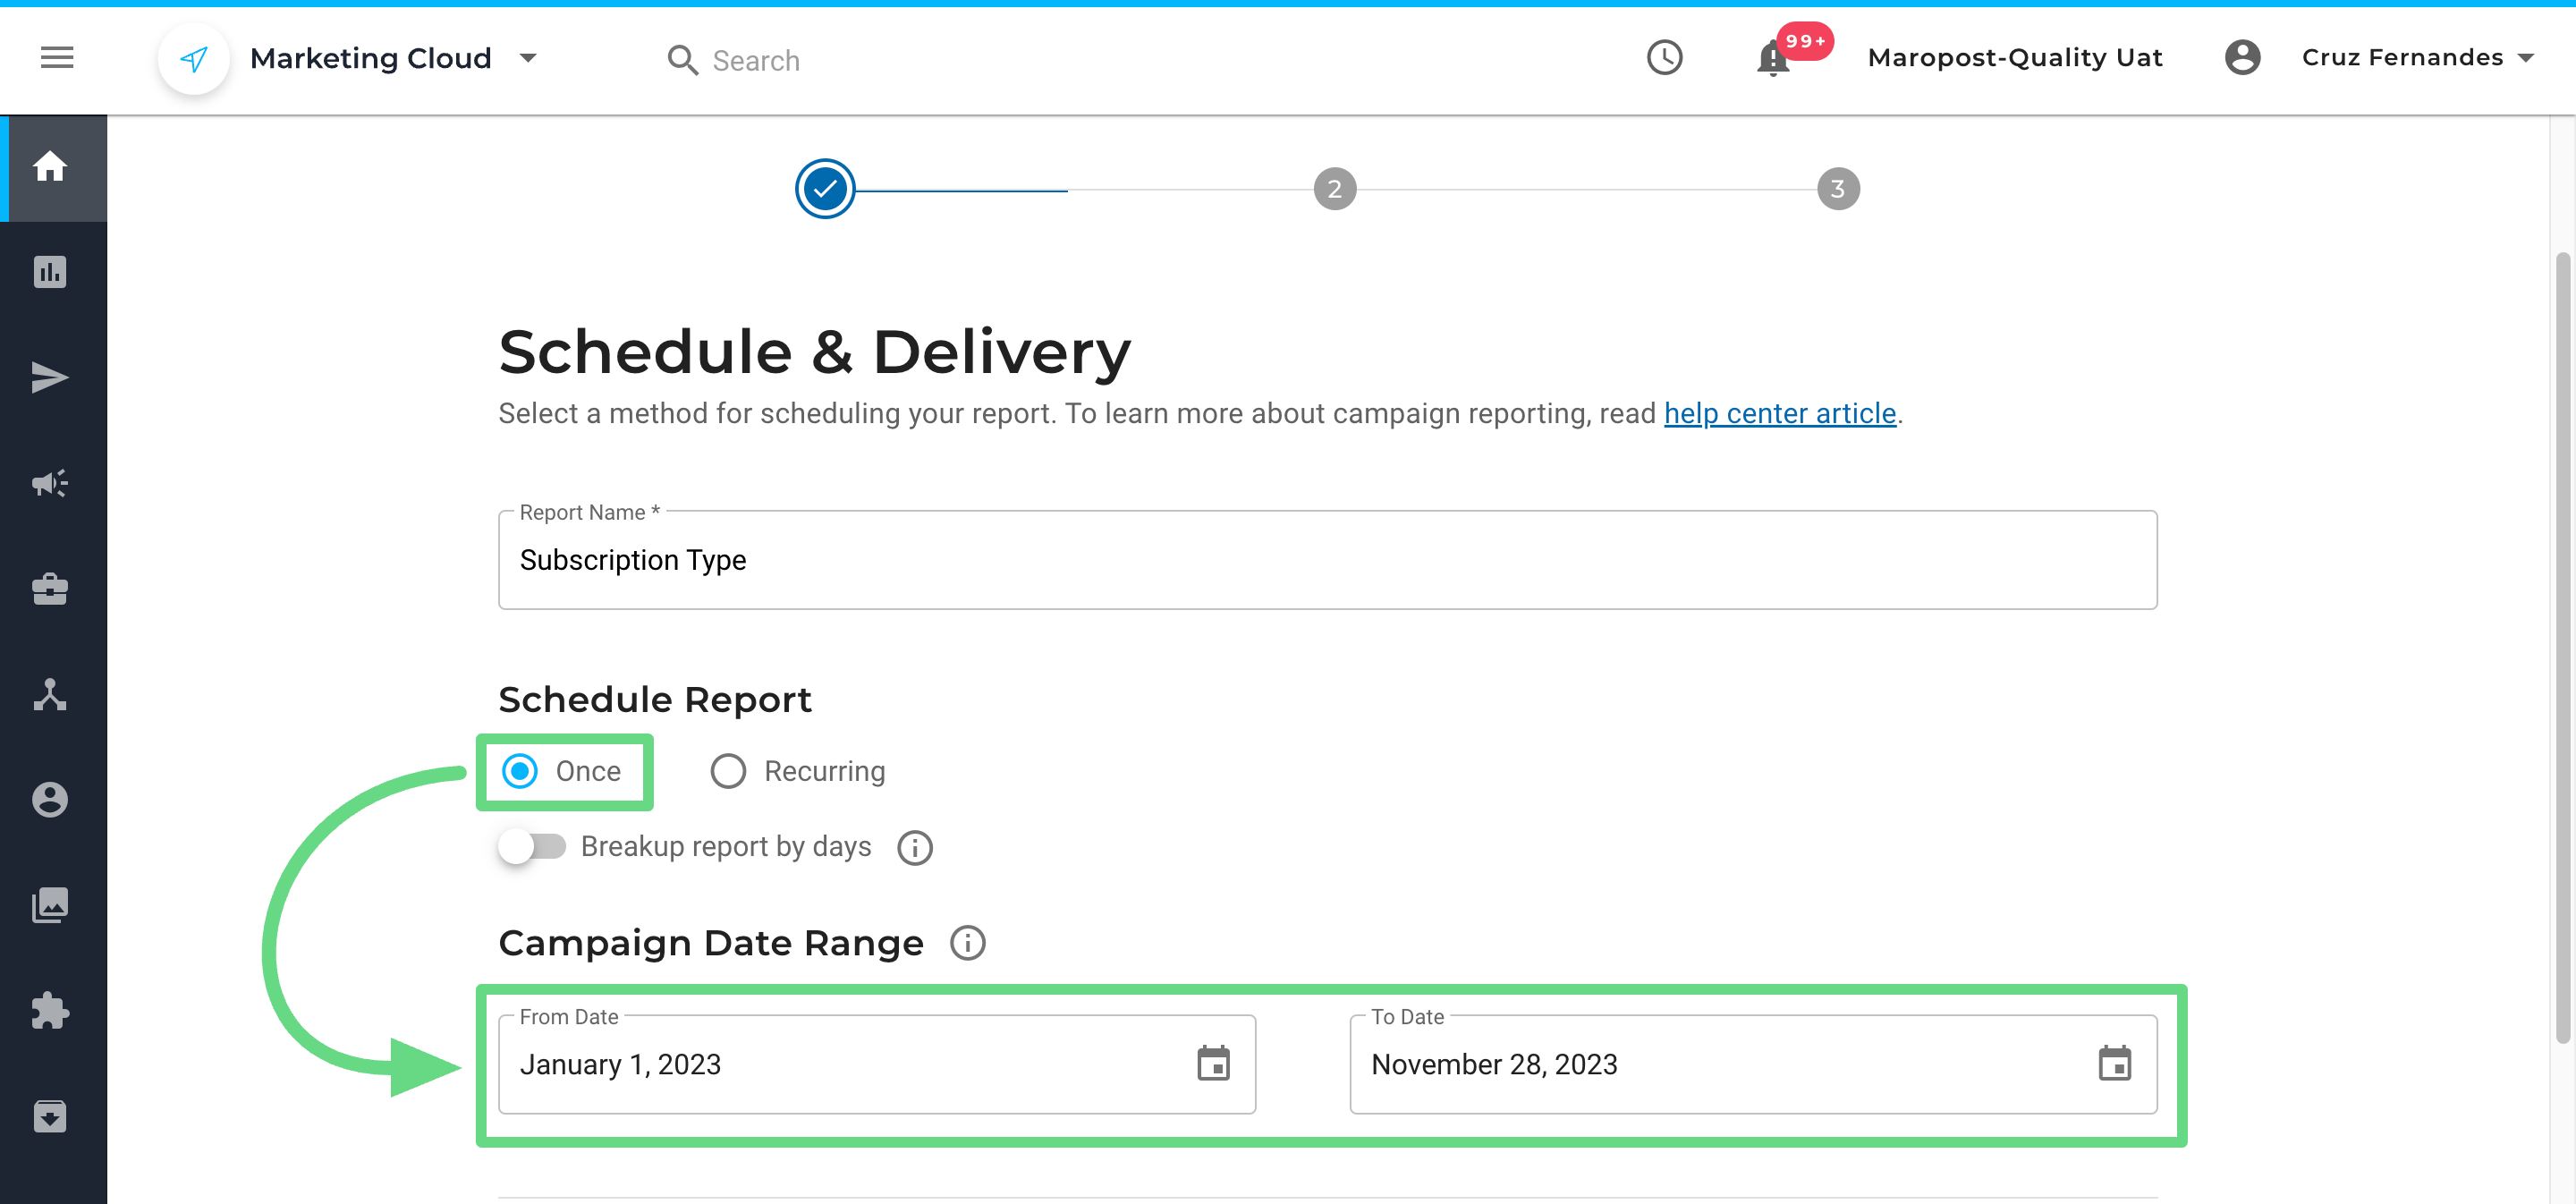This screenshot has width=2576, height=1204.
Task: Expand the Marketing Cloud dropdown
Action: [x=528, y=58]
